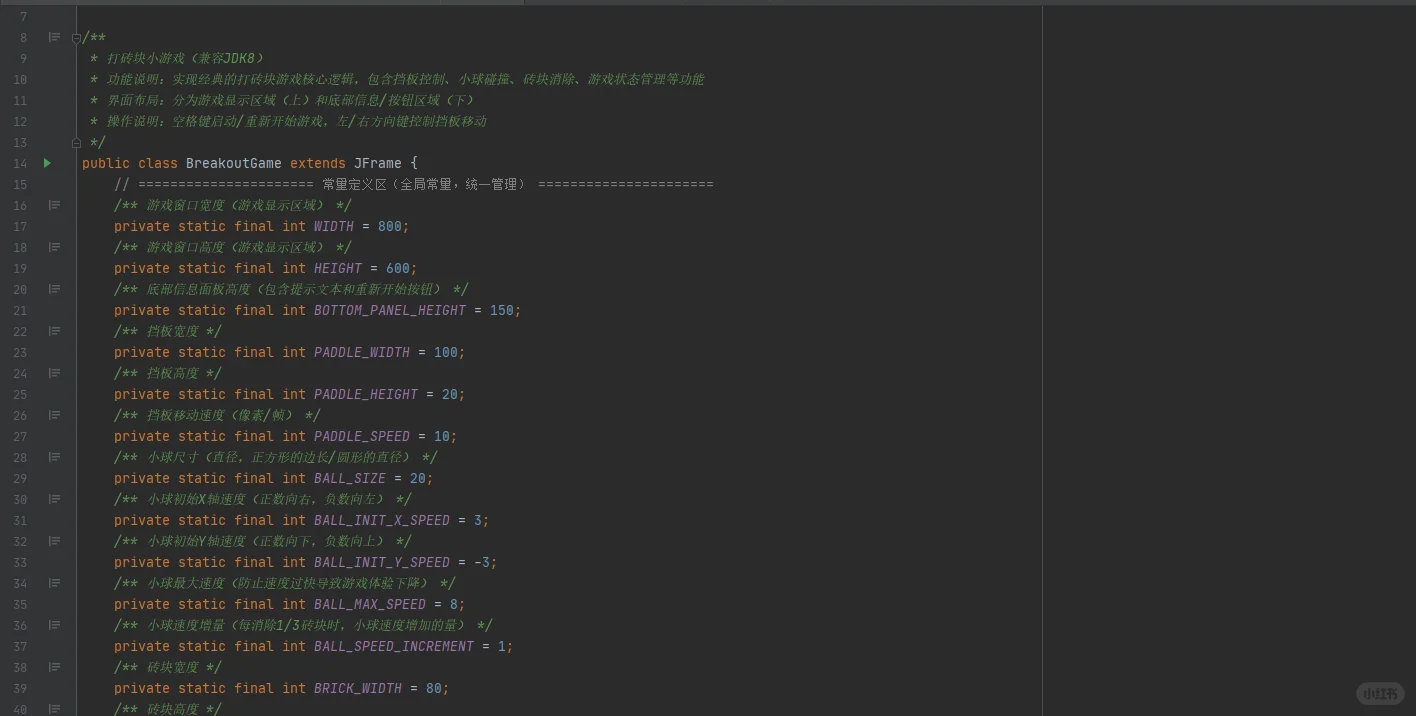The image size is (1416, 716).
Task: Click line number 21 in the gutter
Action: click(20, 310)
